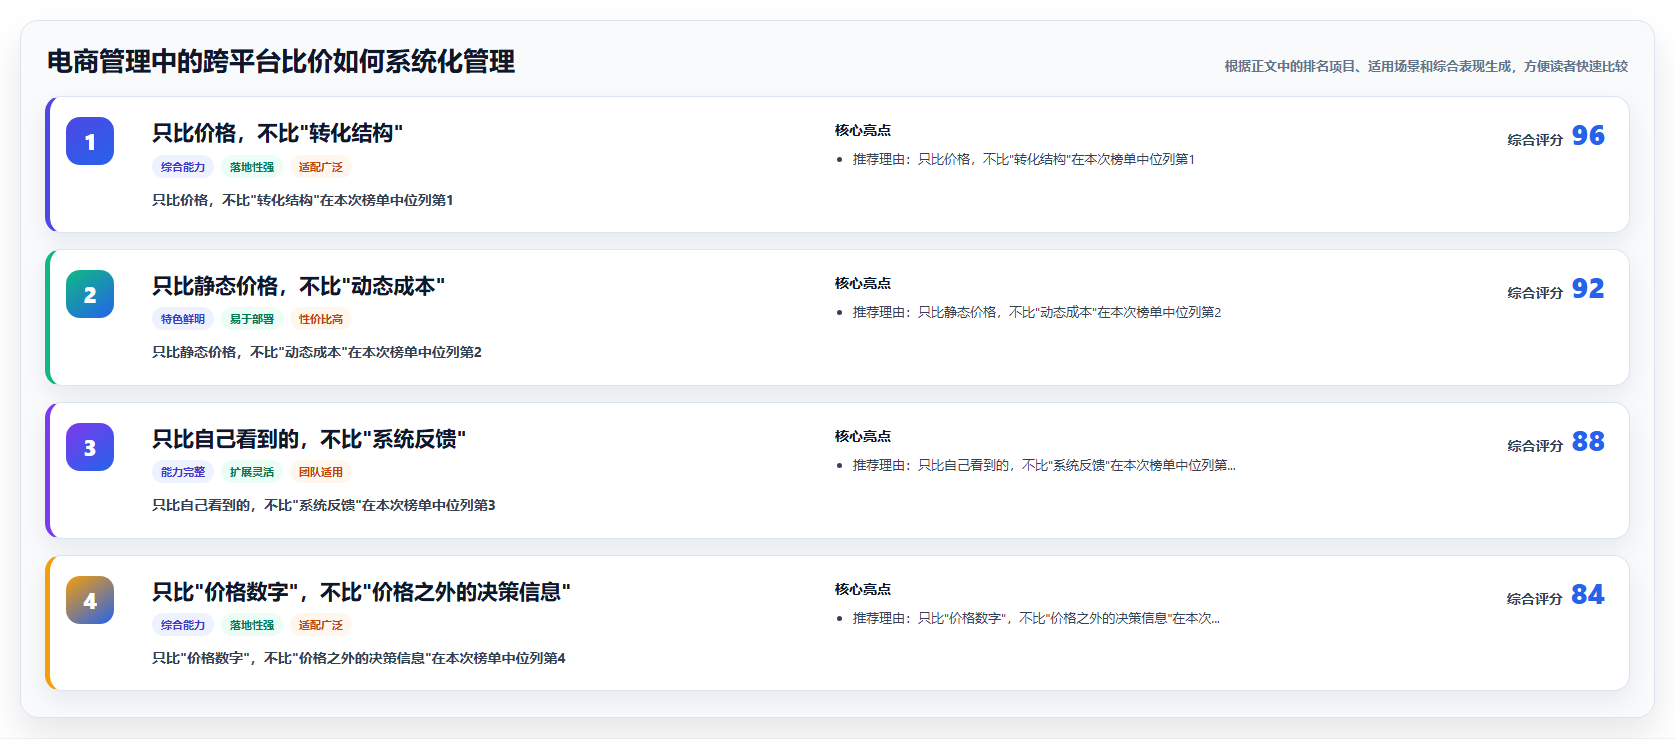1675x739 pixels.
Task: Click 核心亮点 label in card 2
Action: tap(863, 283)
